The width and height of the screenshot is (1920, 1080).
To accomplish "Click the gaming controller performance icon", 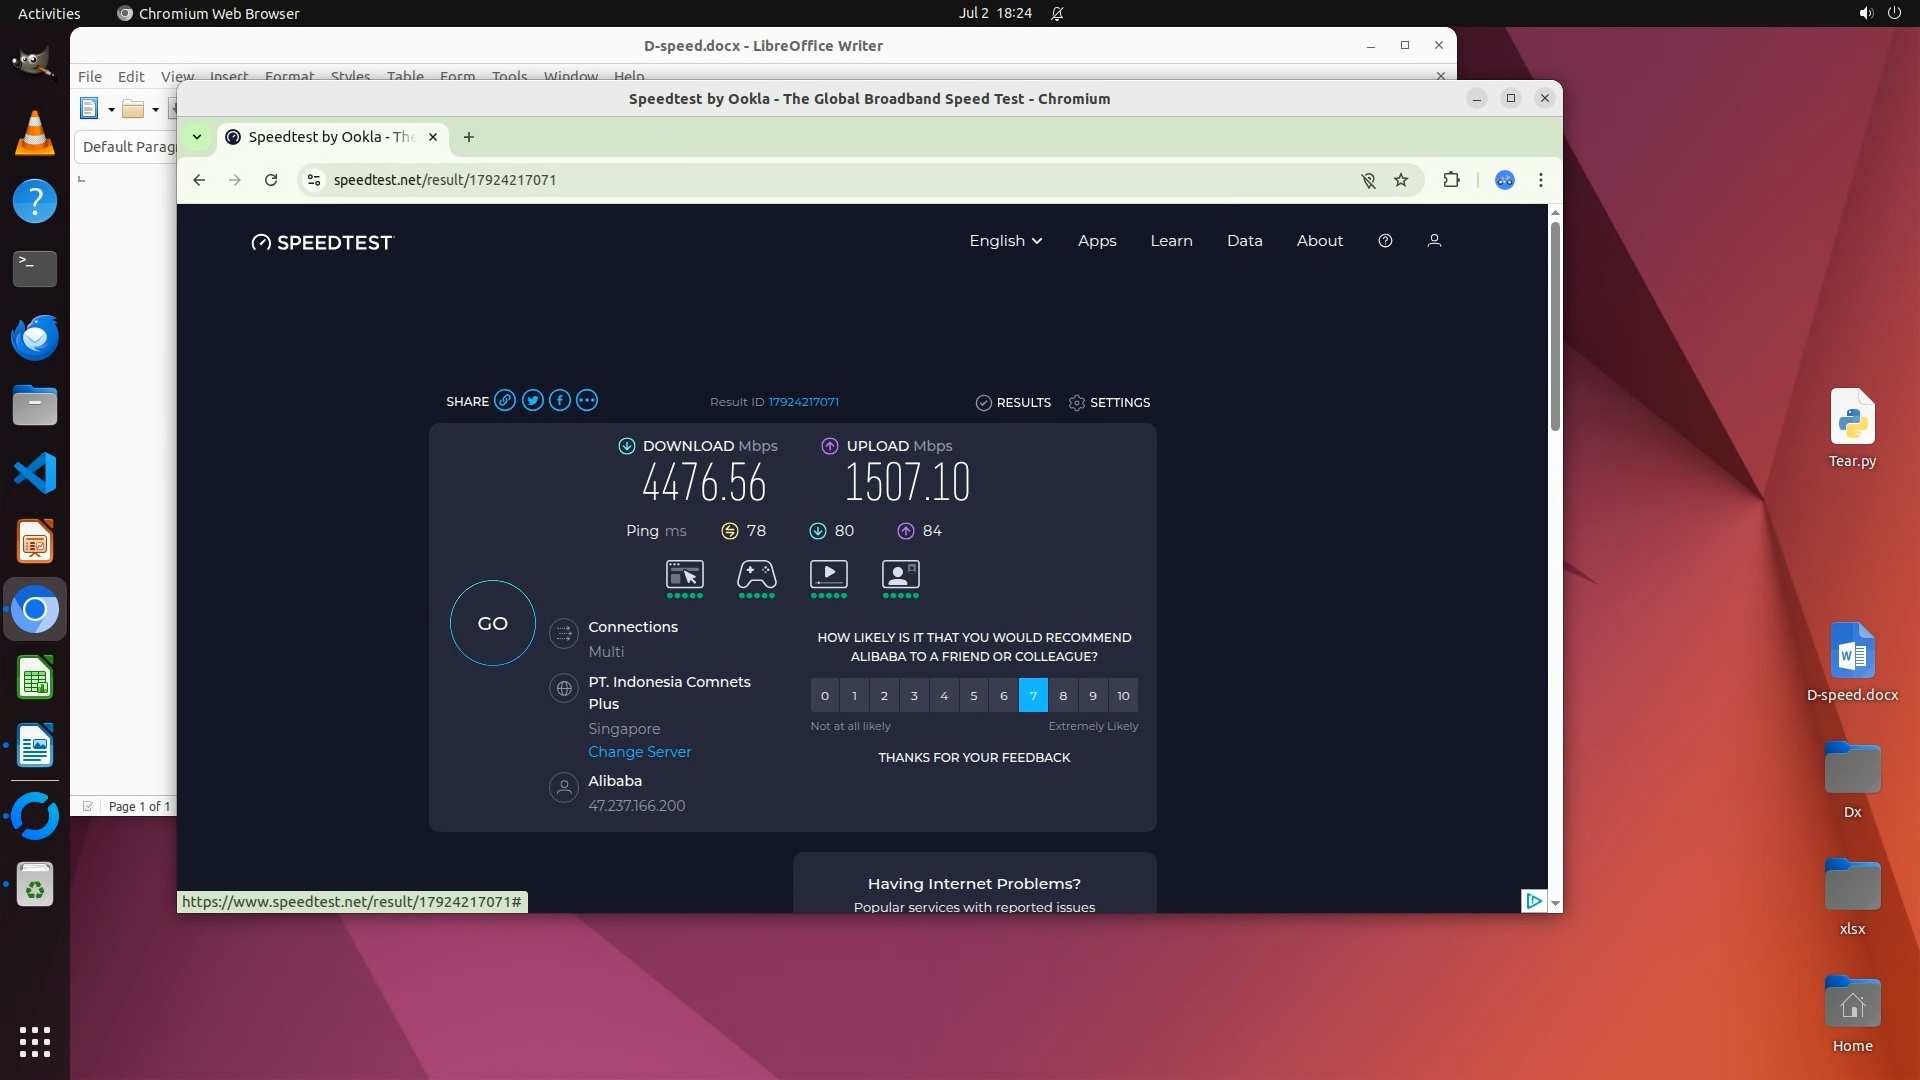I will 757,575.
